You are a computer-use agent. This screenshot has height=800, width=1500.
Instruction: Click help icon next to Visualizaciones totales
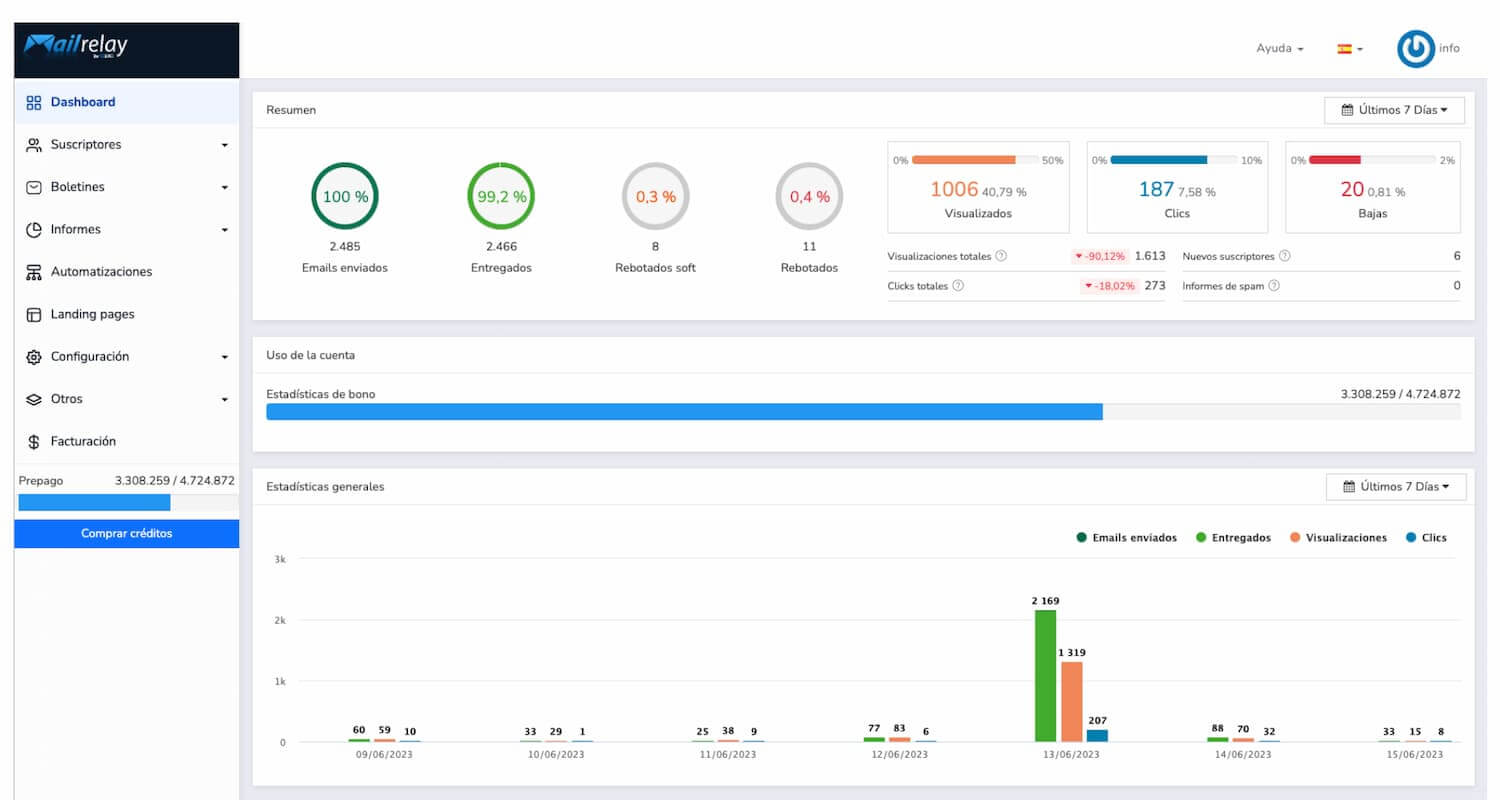[1001, 256]
